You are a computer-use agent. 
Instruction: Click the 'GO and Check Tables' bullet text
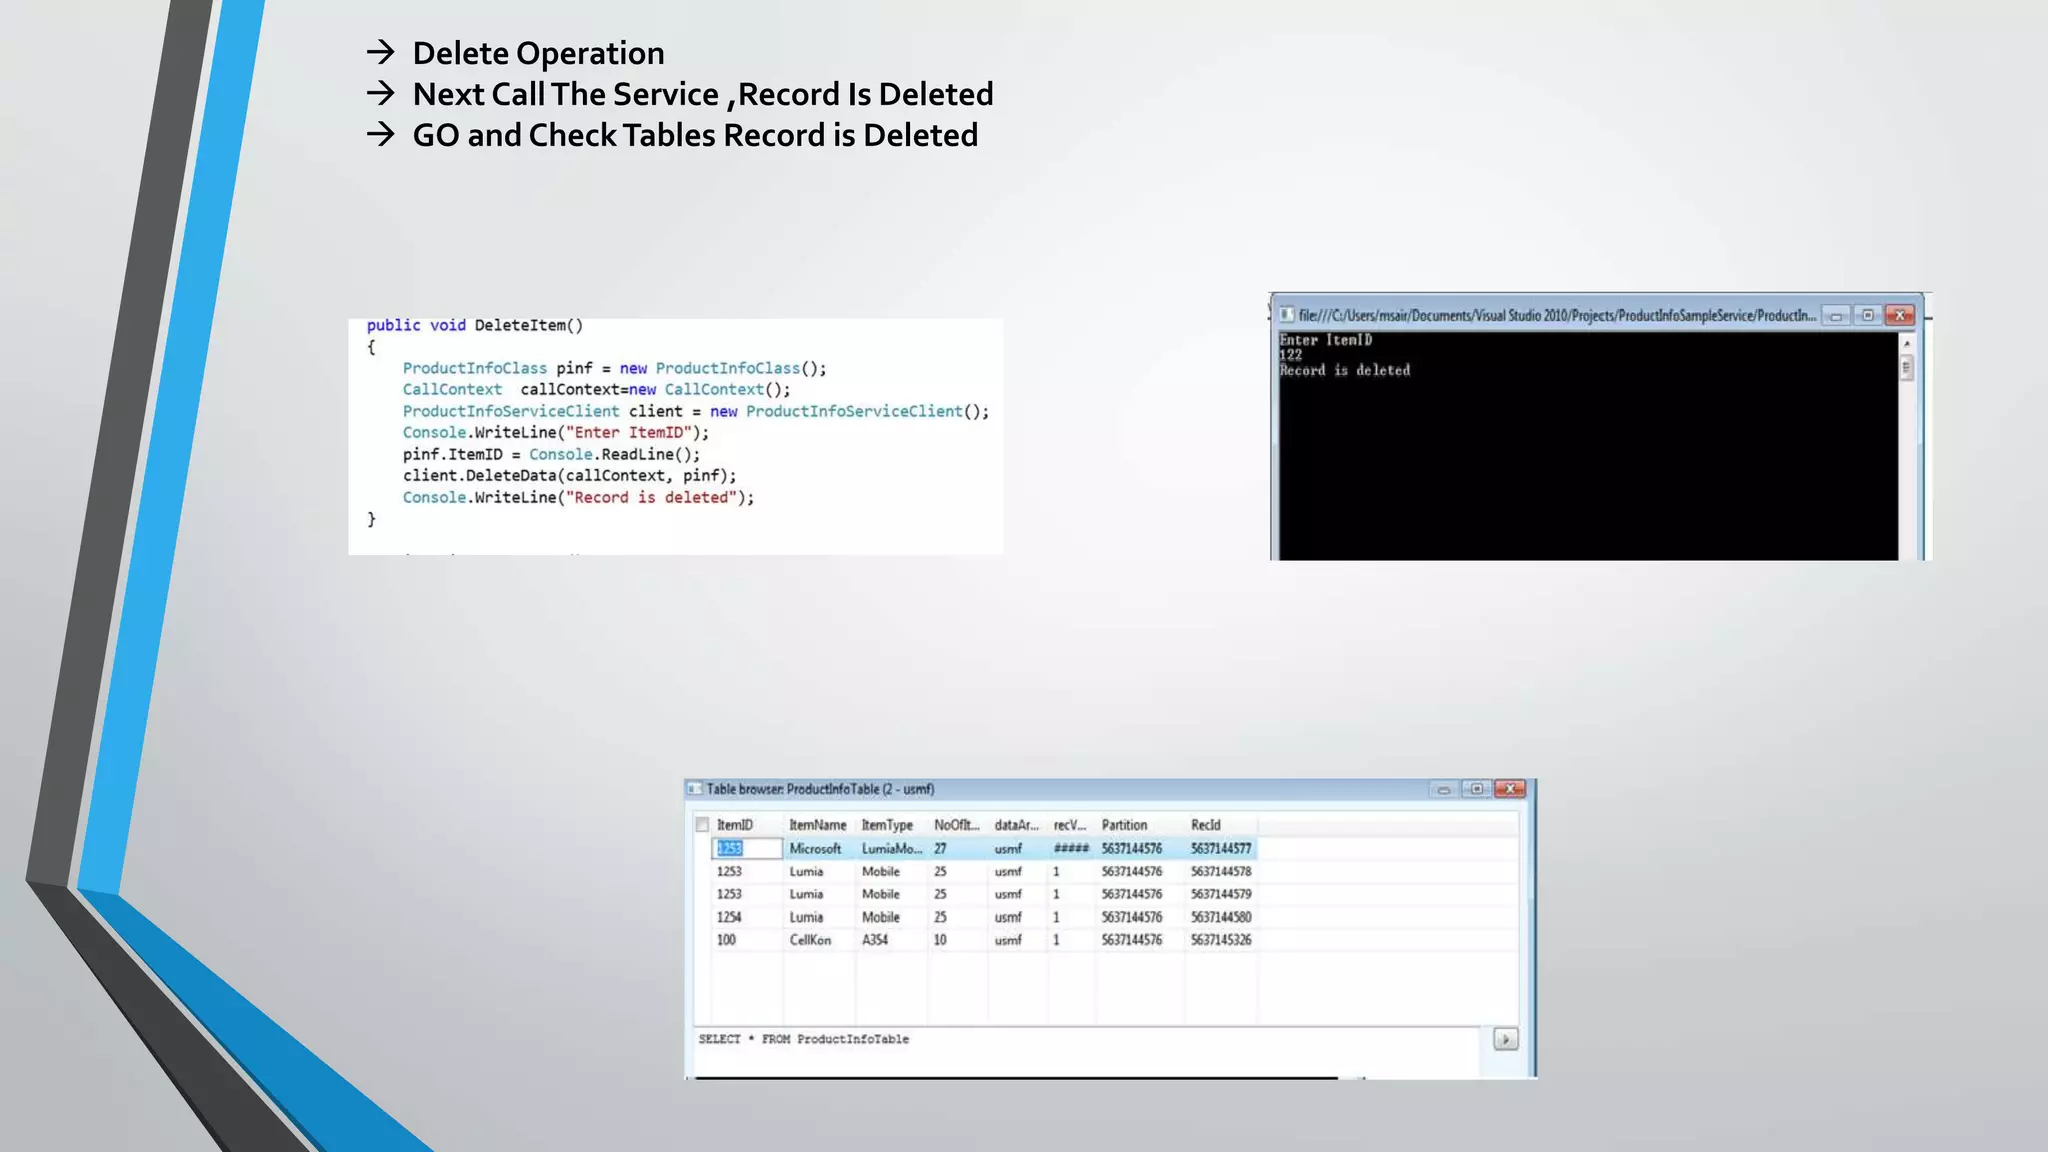pos(695,135)
